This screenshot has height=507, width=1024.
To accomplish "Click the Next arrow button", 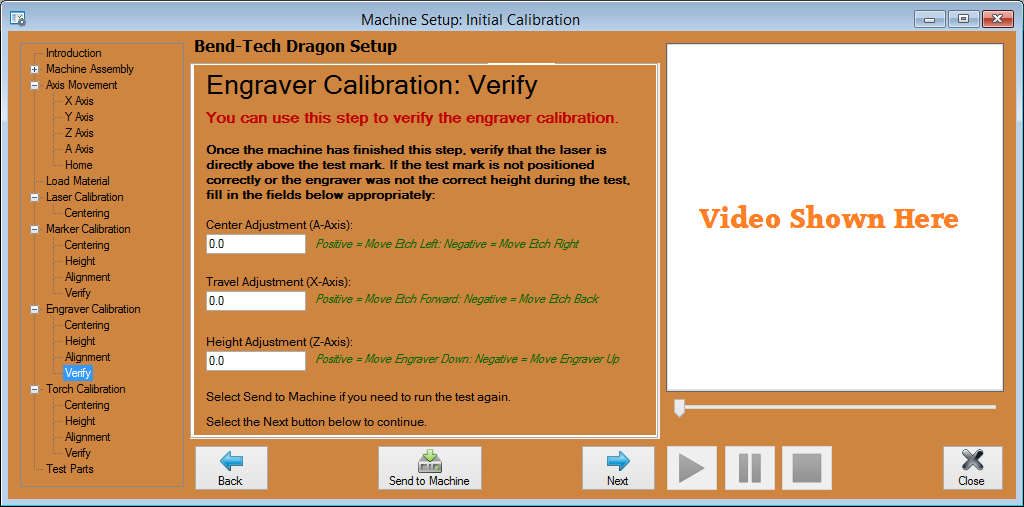I will [x=618, y=468].
